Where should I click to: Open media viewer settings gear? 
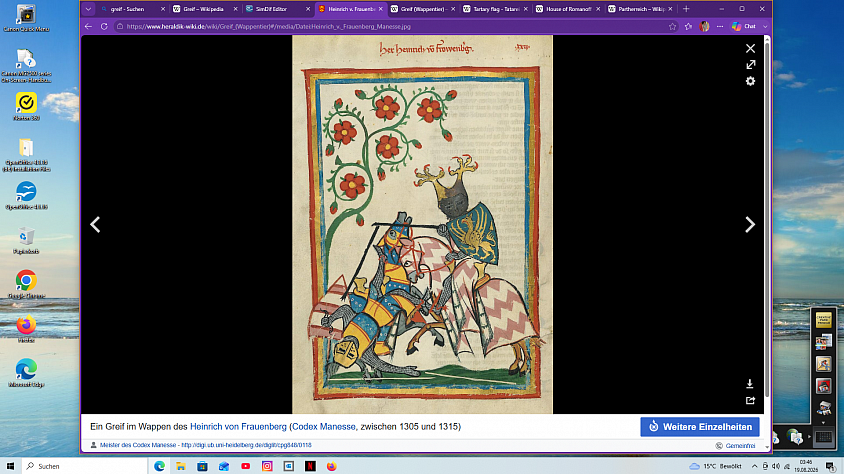(x=750, y=81)
